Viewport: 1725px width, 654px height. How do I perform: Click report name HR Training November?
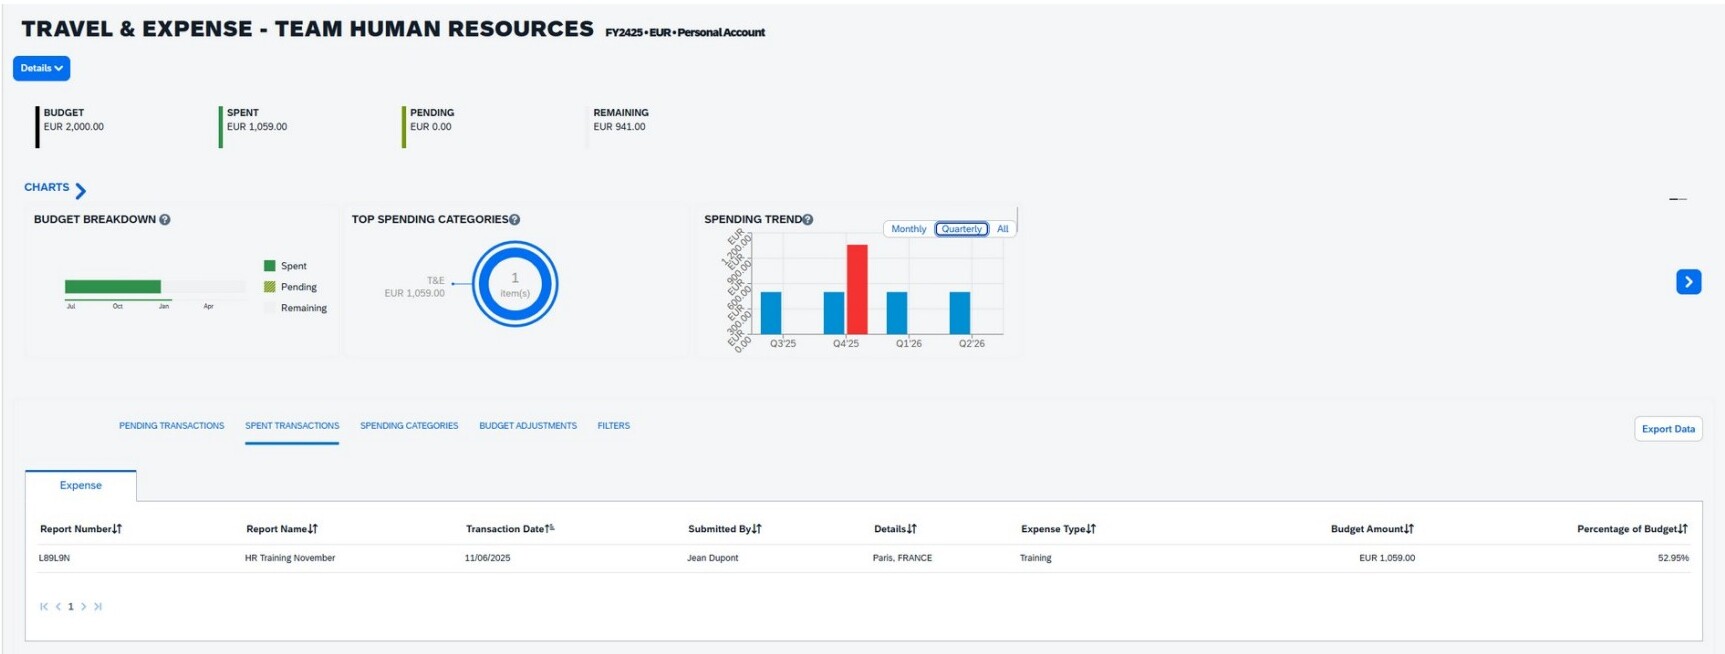click(x=290, y=558)
